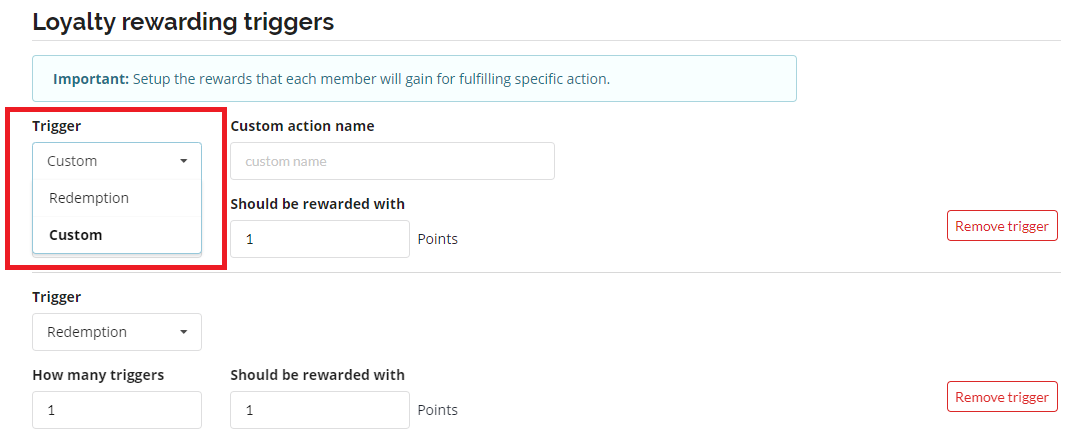Focus the Custom action name field

tap(392, 161)
